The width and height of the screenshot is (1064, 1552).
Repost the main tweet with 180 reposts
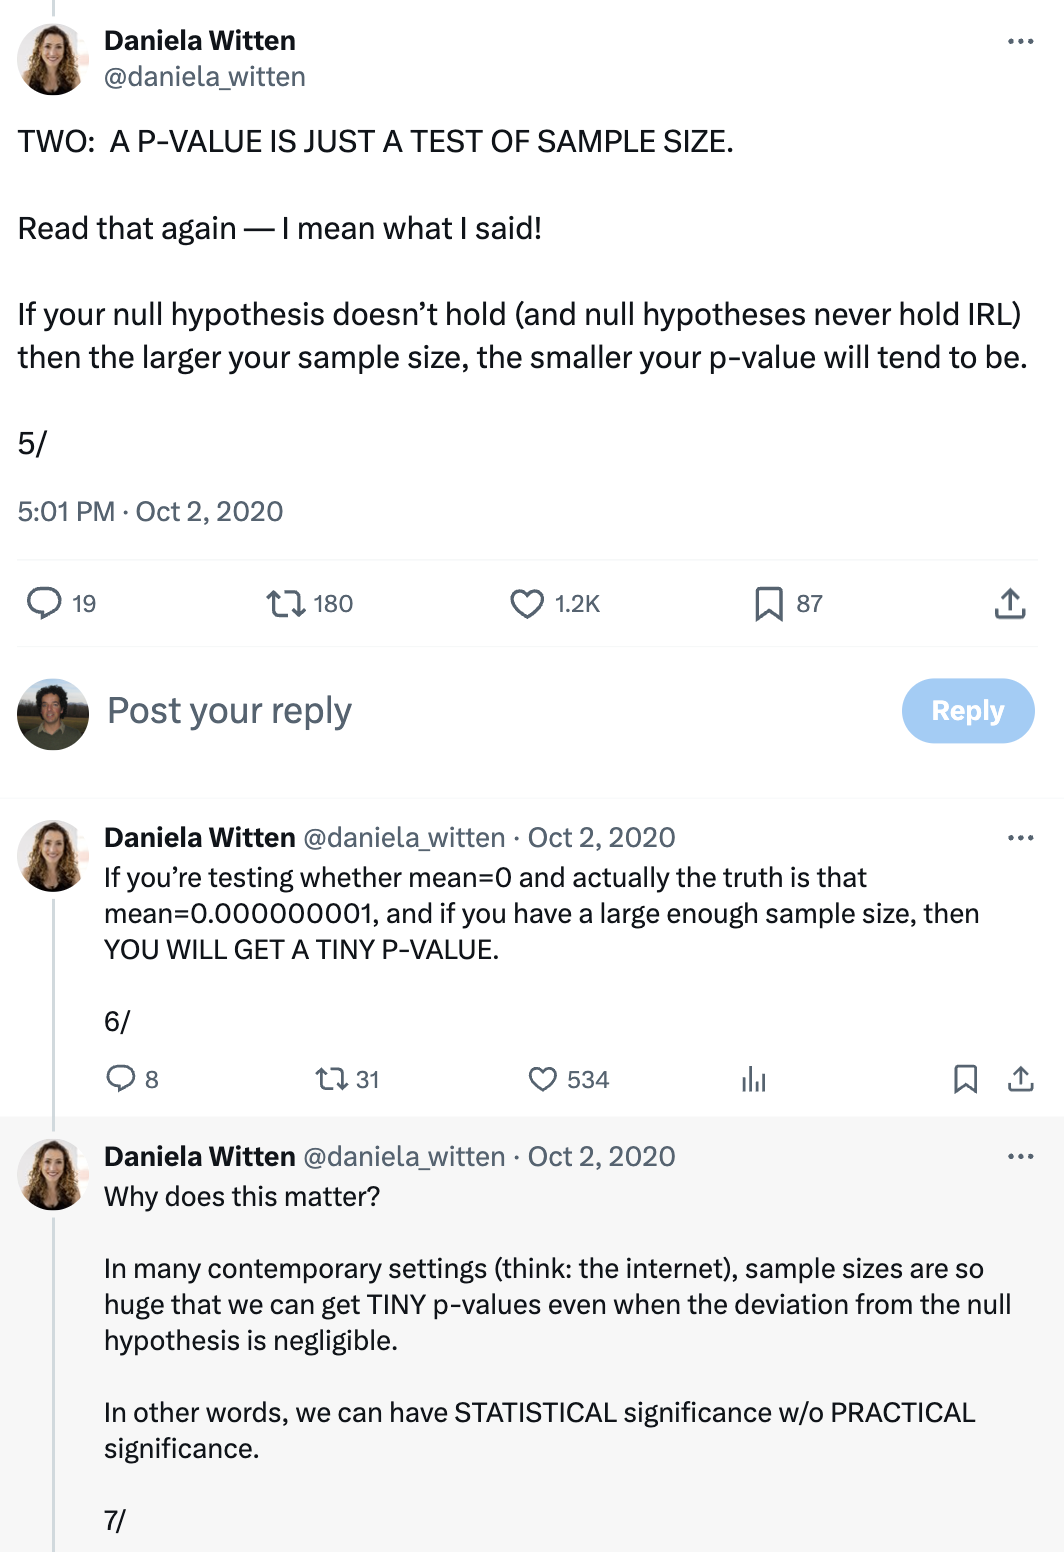[286, 603]
